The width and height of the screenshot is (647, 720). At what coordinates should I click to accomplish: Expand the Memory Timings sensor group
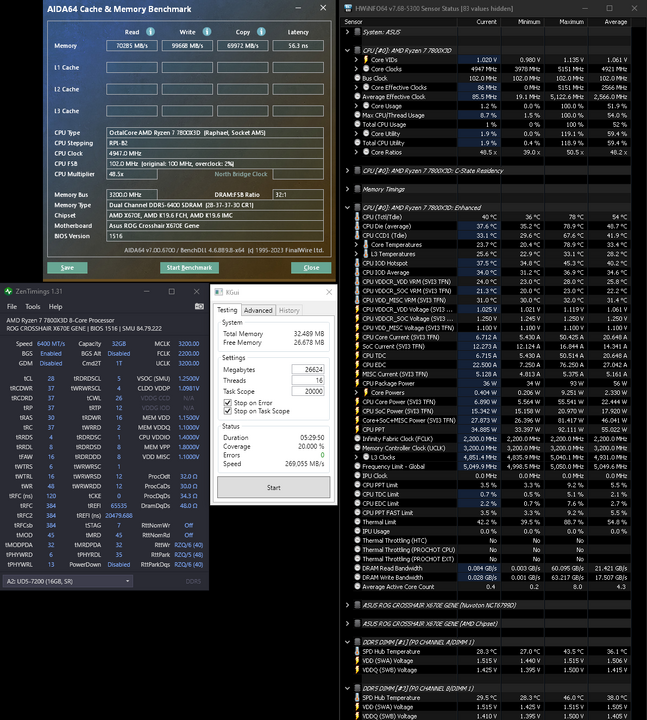(348, 188)
